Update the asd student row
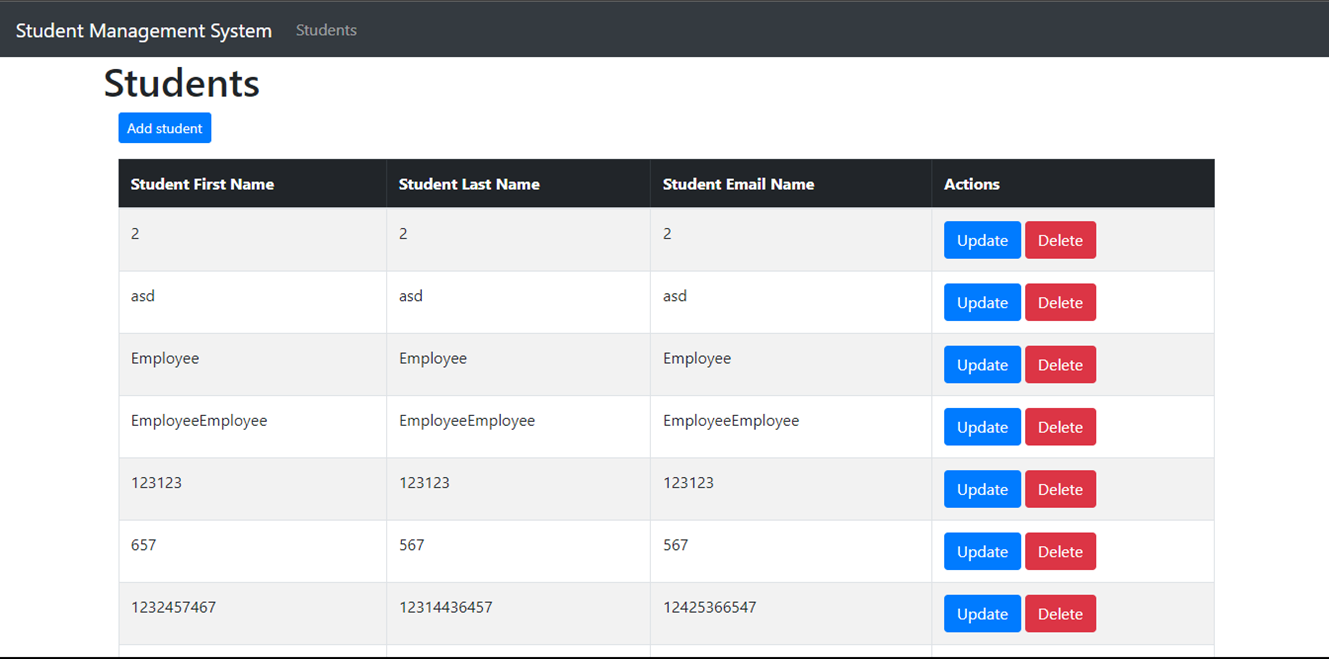The image size is (1329, 659). click(982, 303)
